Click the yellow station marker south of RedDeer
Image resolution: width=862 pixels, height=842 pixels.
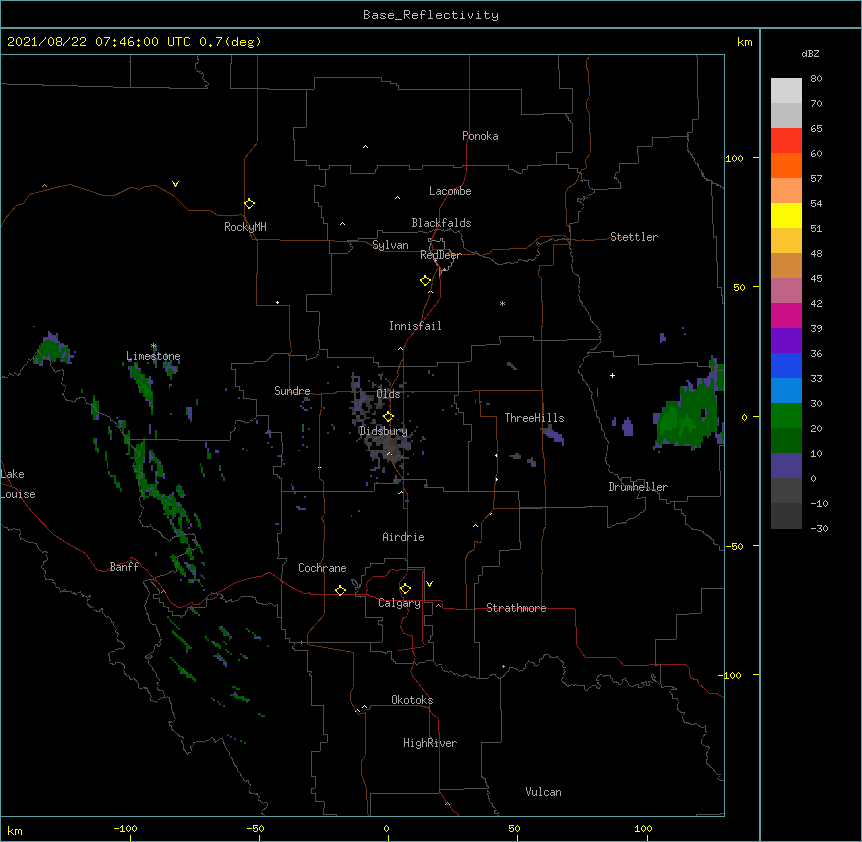(x=426, y=281)
